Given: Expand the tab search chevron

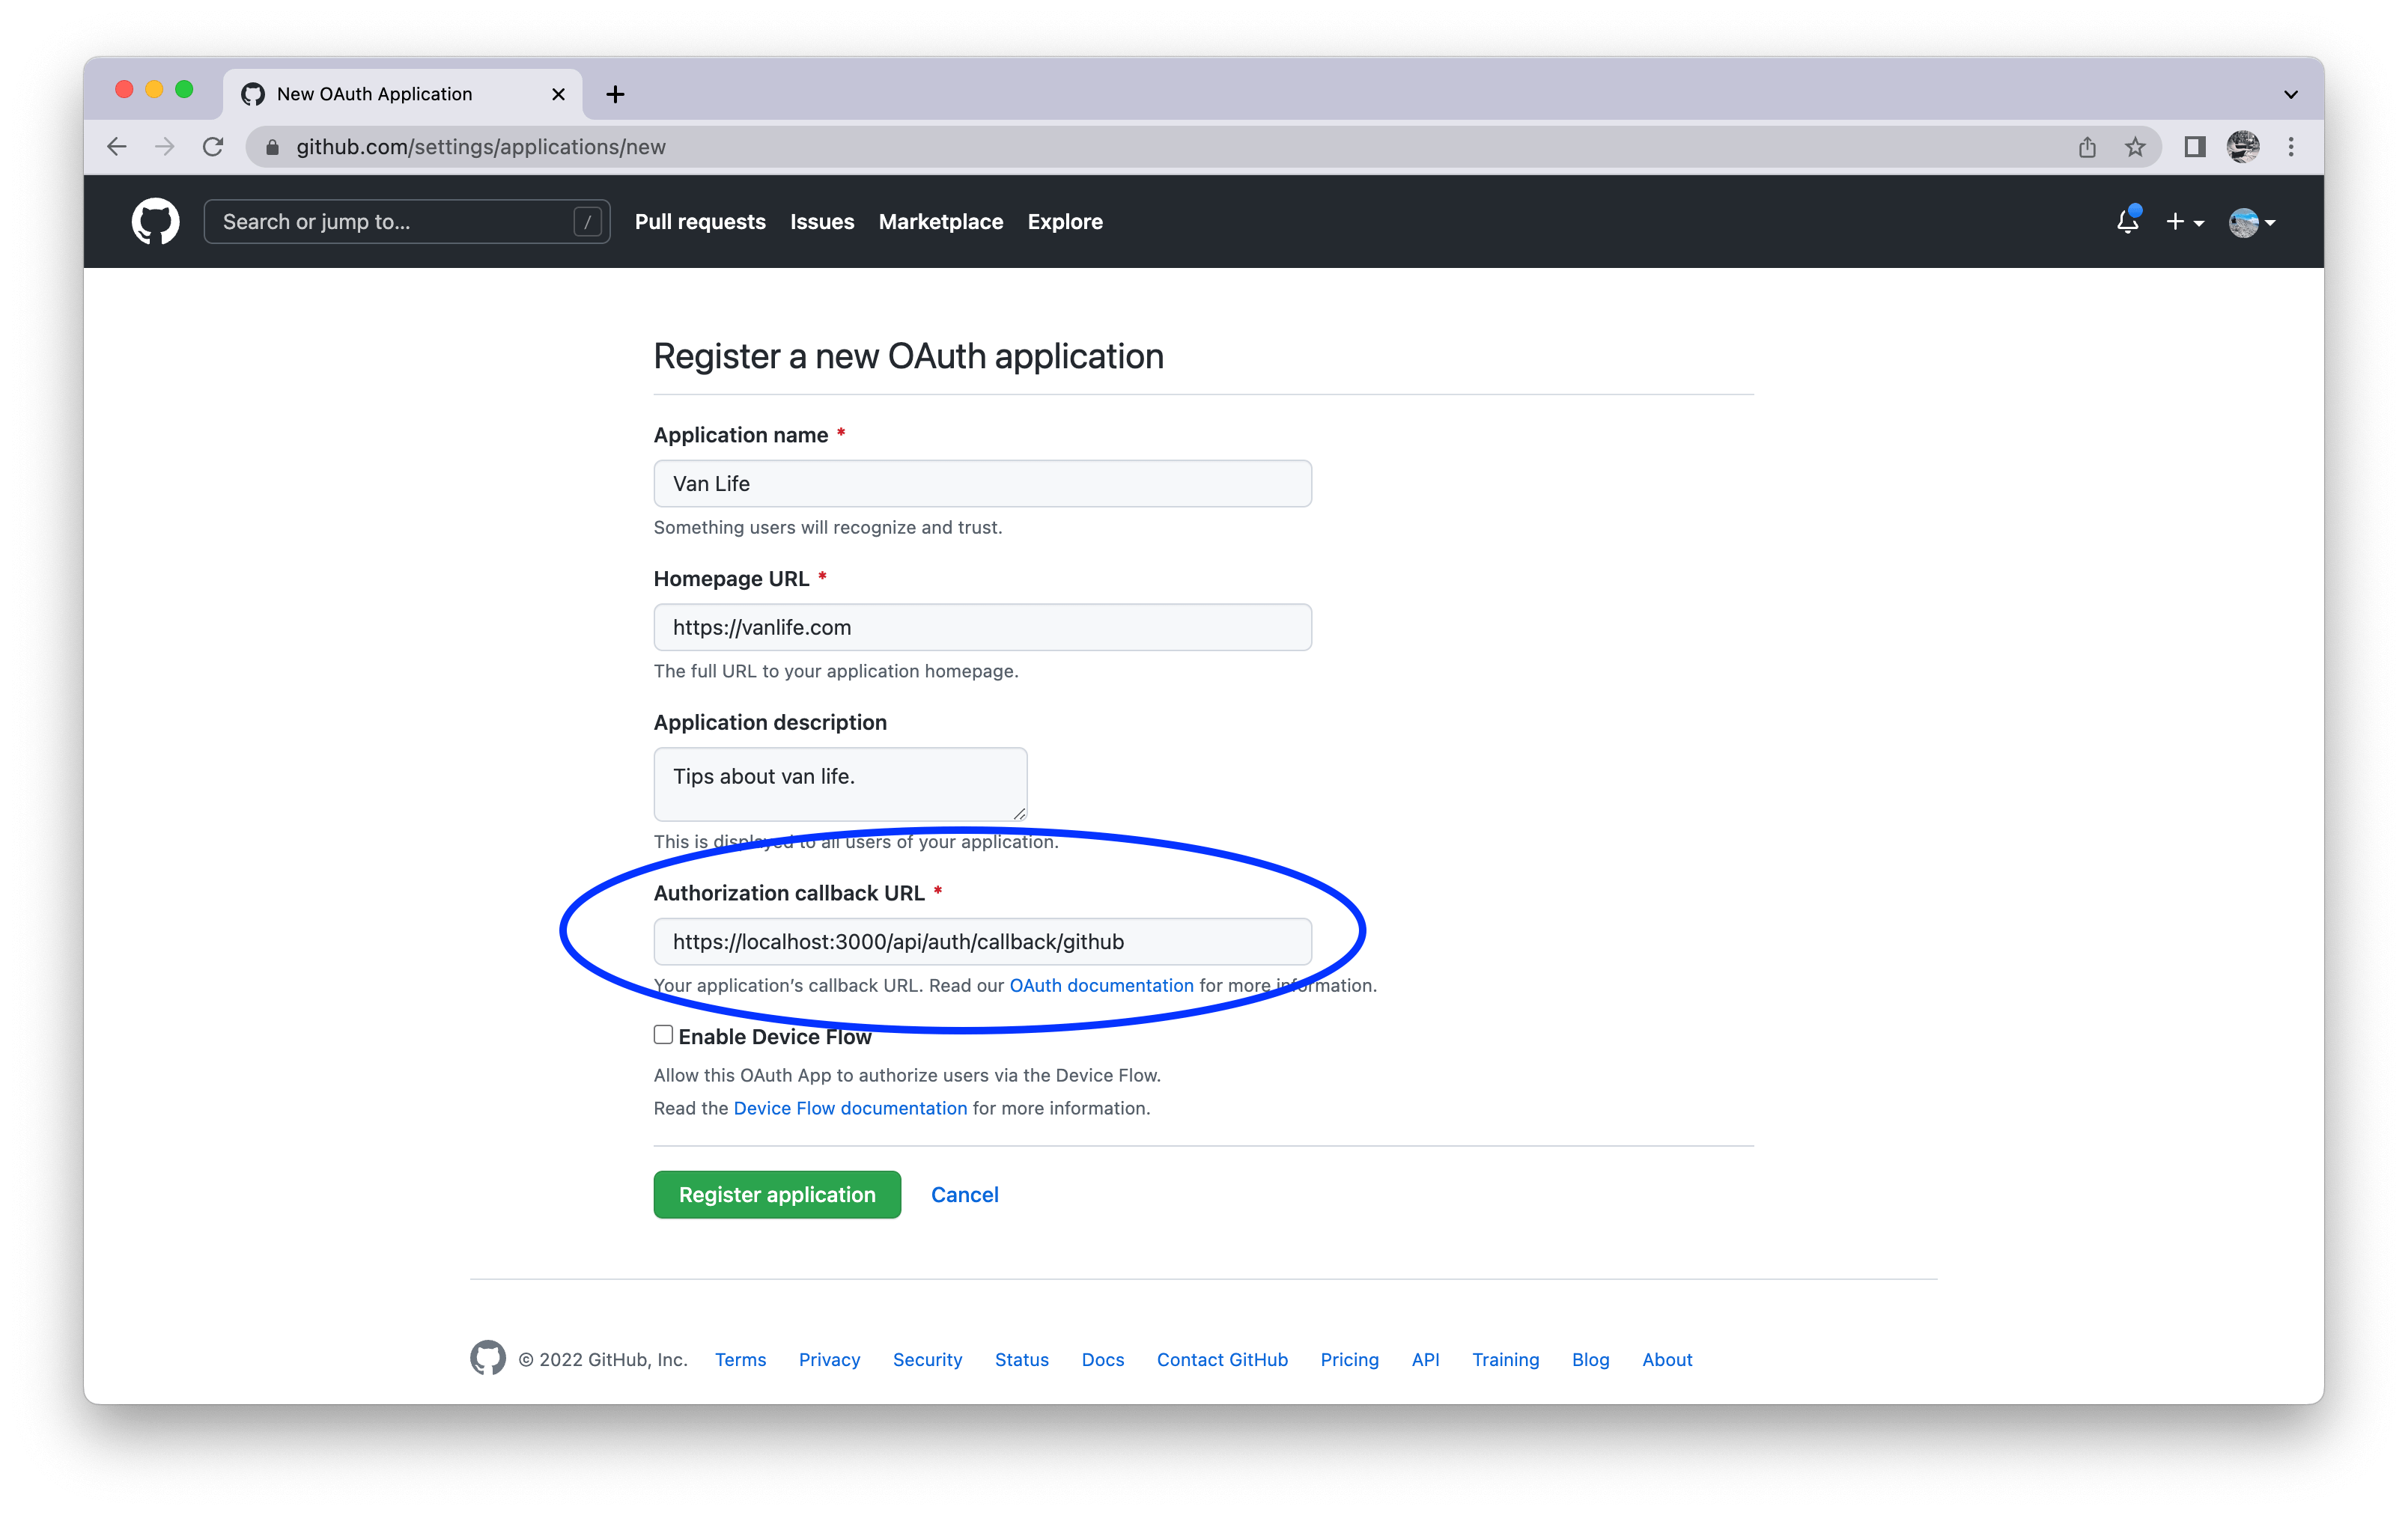Looking at the screenshot, I should point(2290,94).
